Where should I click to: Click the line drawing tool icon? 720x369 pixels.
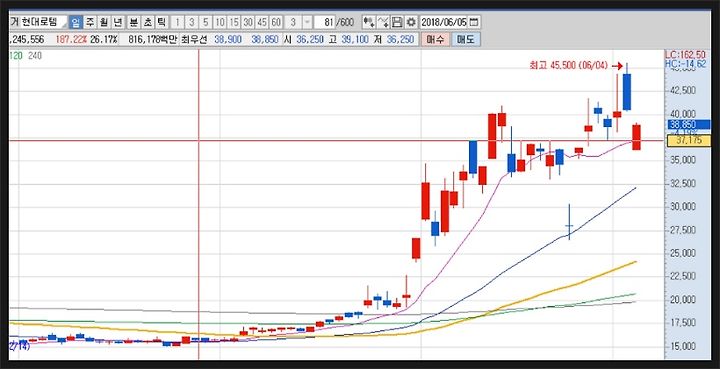(383, 22)
